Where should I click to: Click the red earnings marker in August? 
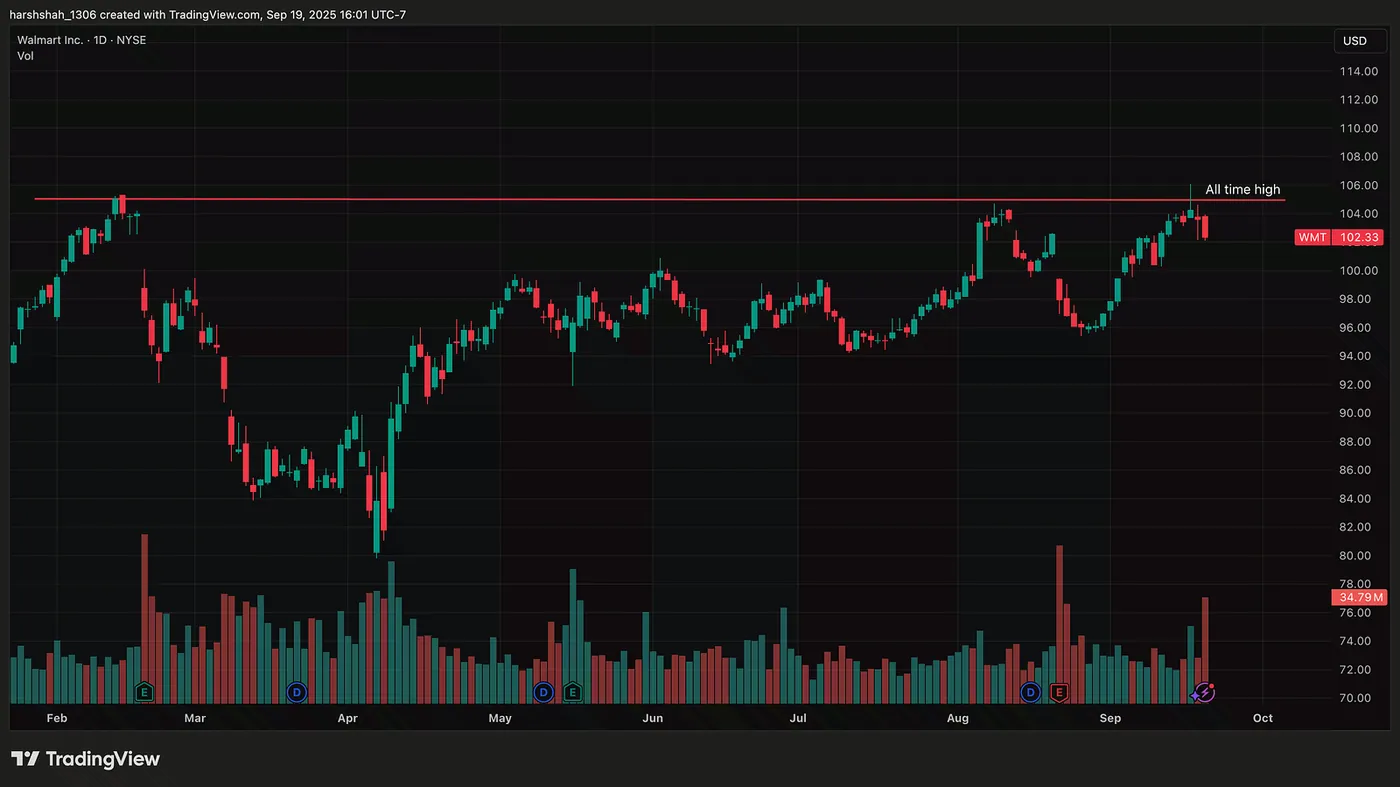tap(1059, 691)
